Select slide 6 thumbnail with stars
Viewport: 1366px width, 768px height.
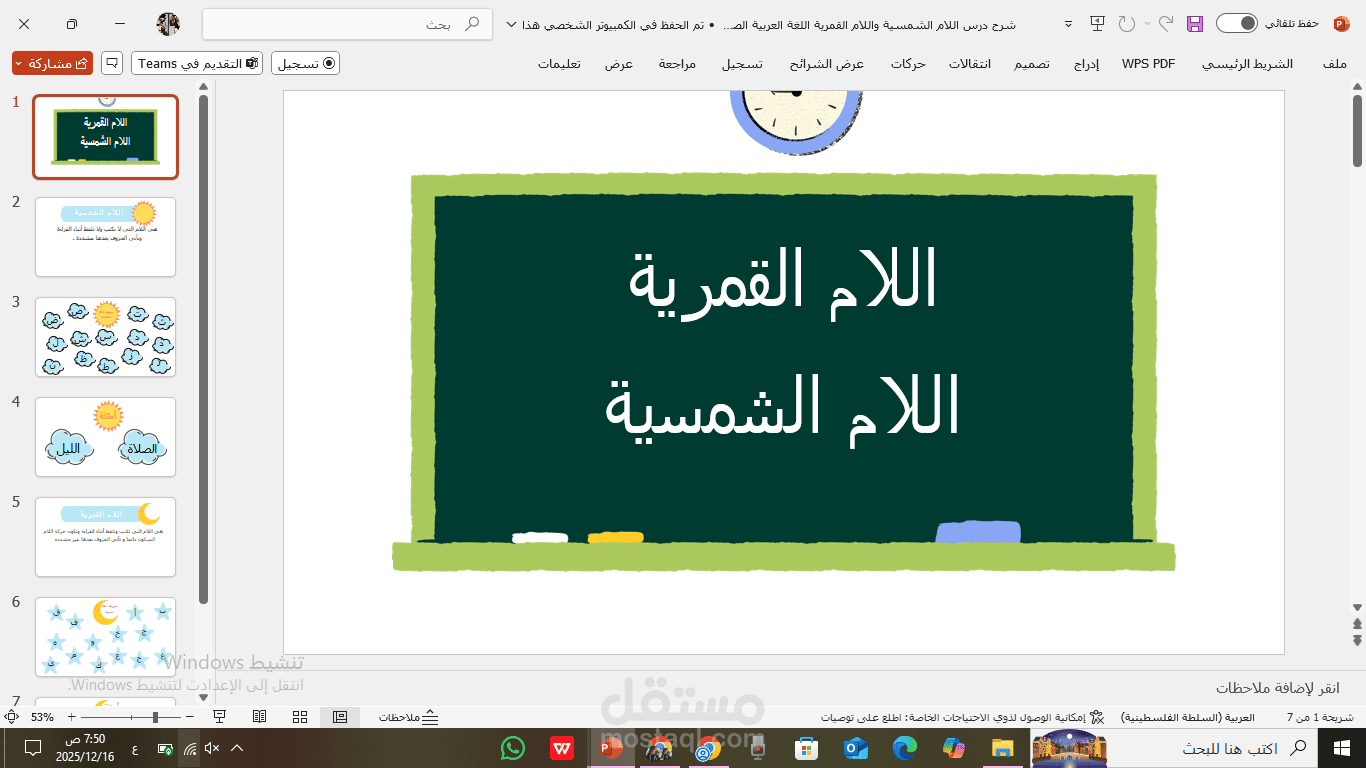click(105, 637)
